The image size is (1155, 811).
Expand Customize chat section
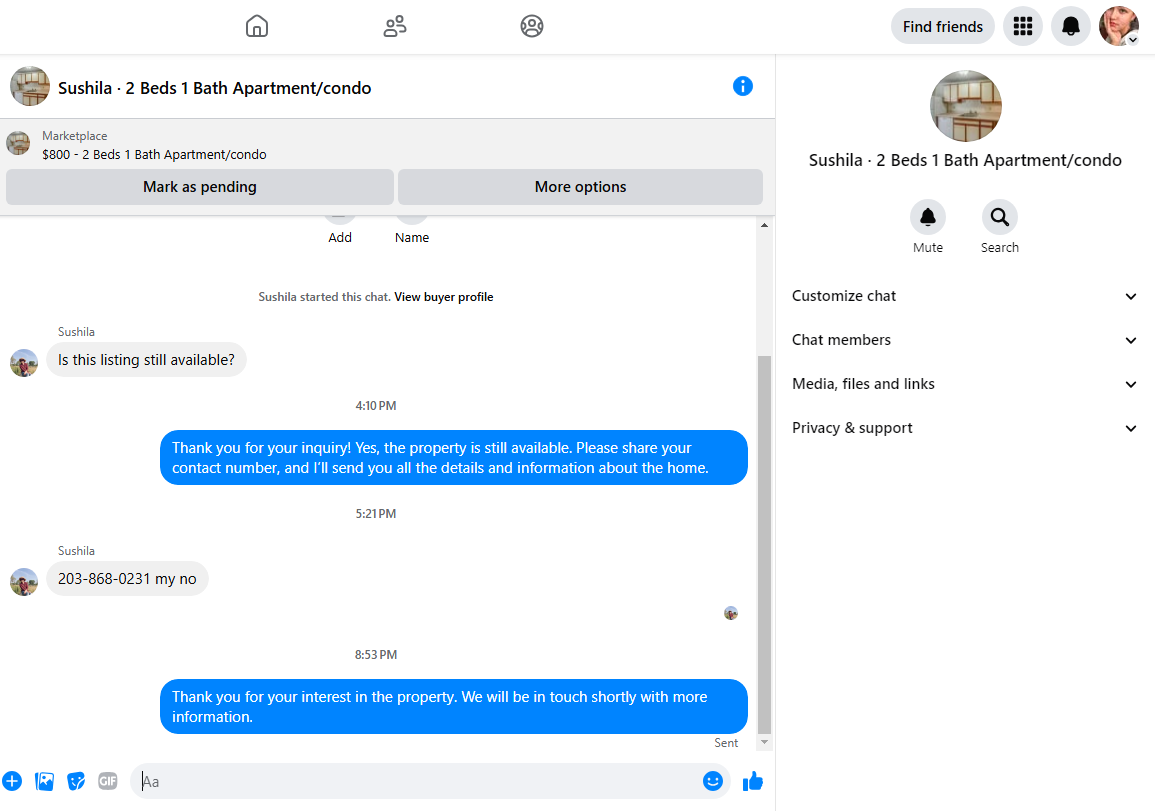tap(964, 296)
